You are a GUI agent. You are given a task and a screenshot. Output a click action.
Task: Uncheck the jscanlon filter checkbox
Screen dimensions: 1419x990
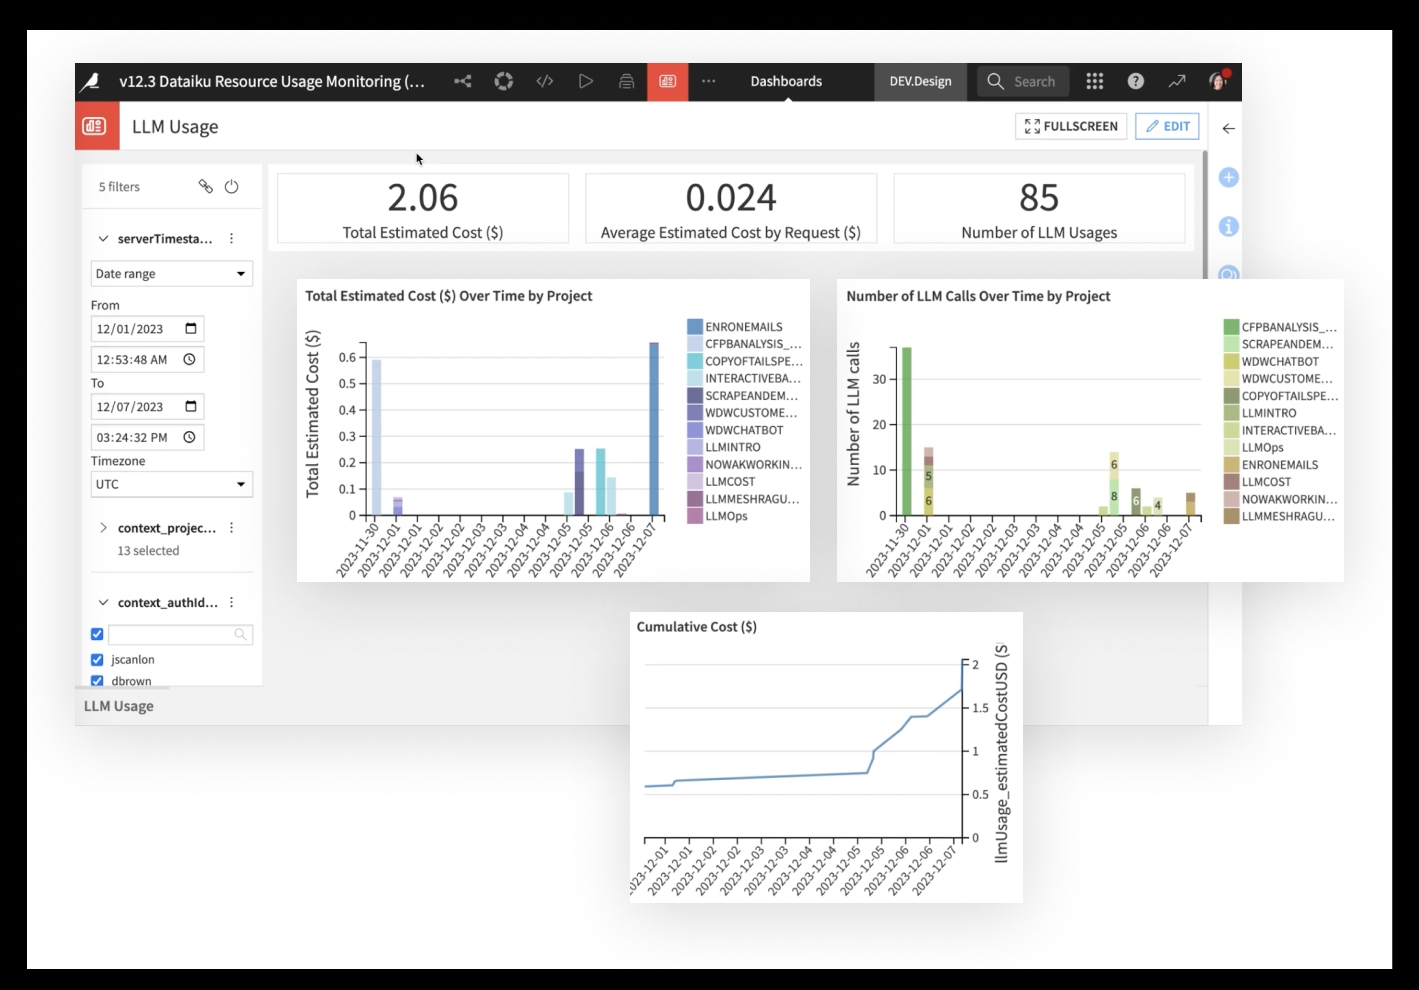click(97, 659)
